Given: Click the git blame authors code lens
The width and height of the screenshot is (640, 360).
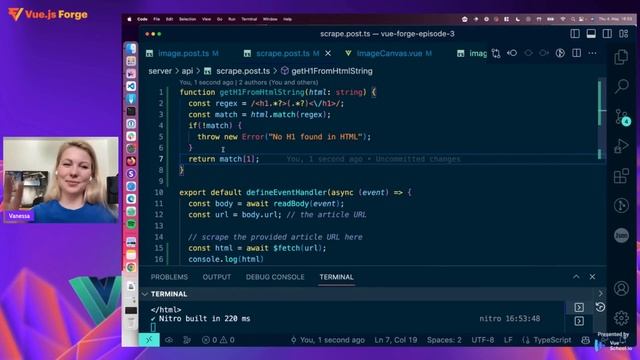Looking at the screenshot, I should [249, 82].
